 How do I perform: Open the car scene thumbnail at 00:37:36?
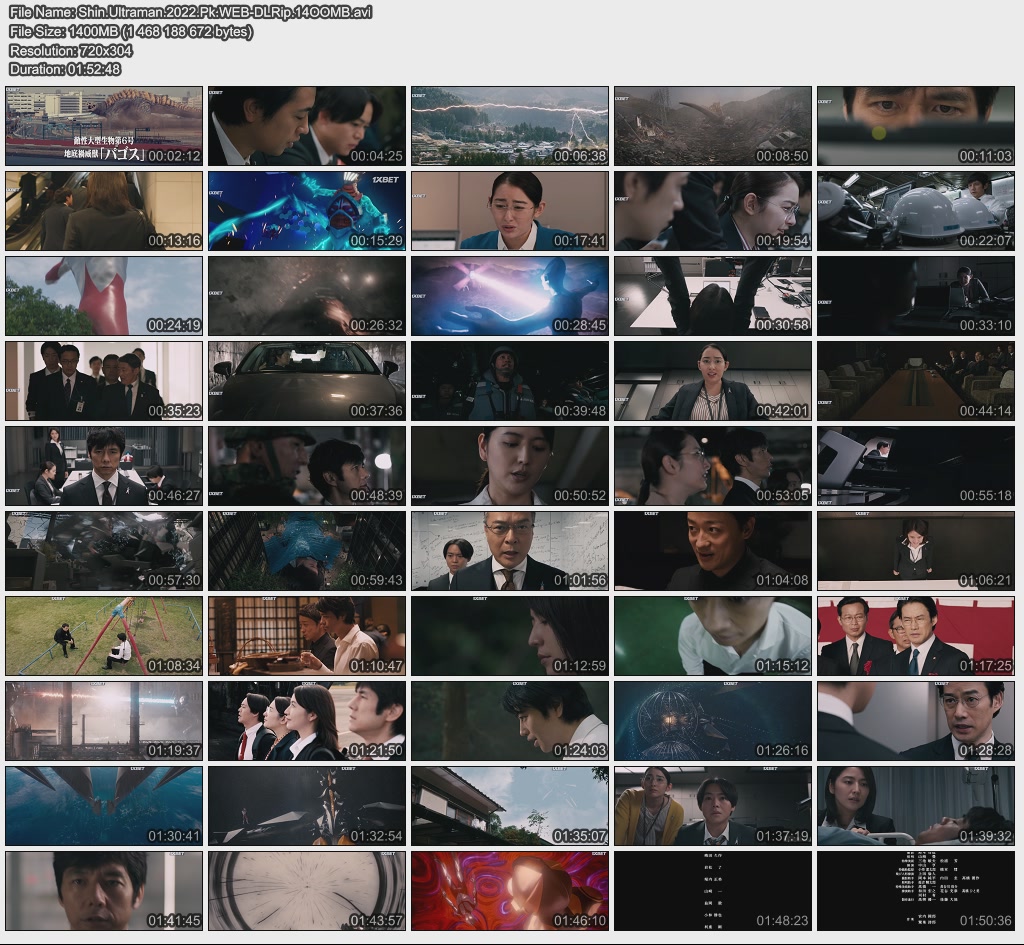tap(307, 381)
